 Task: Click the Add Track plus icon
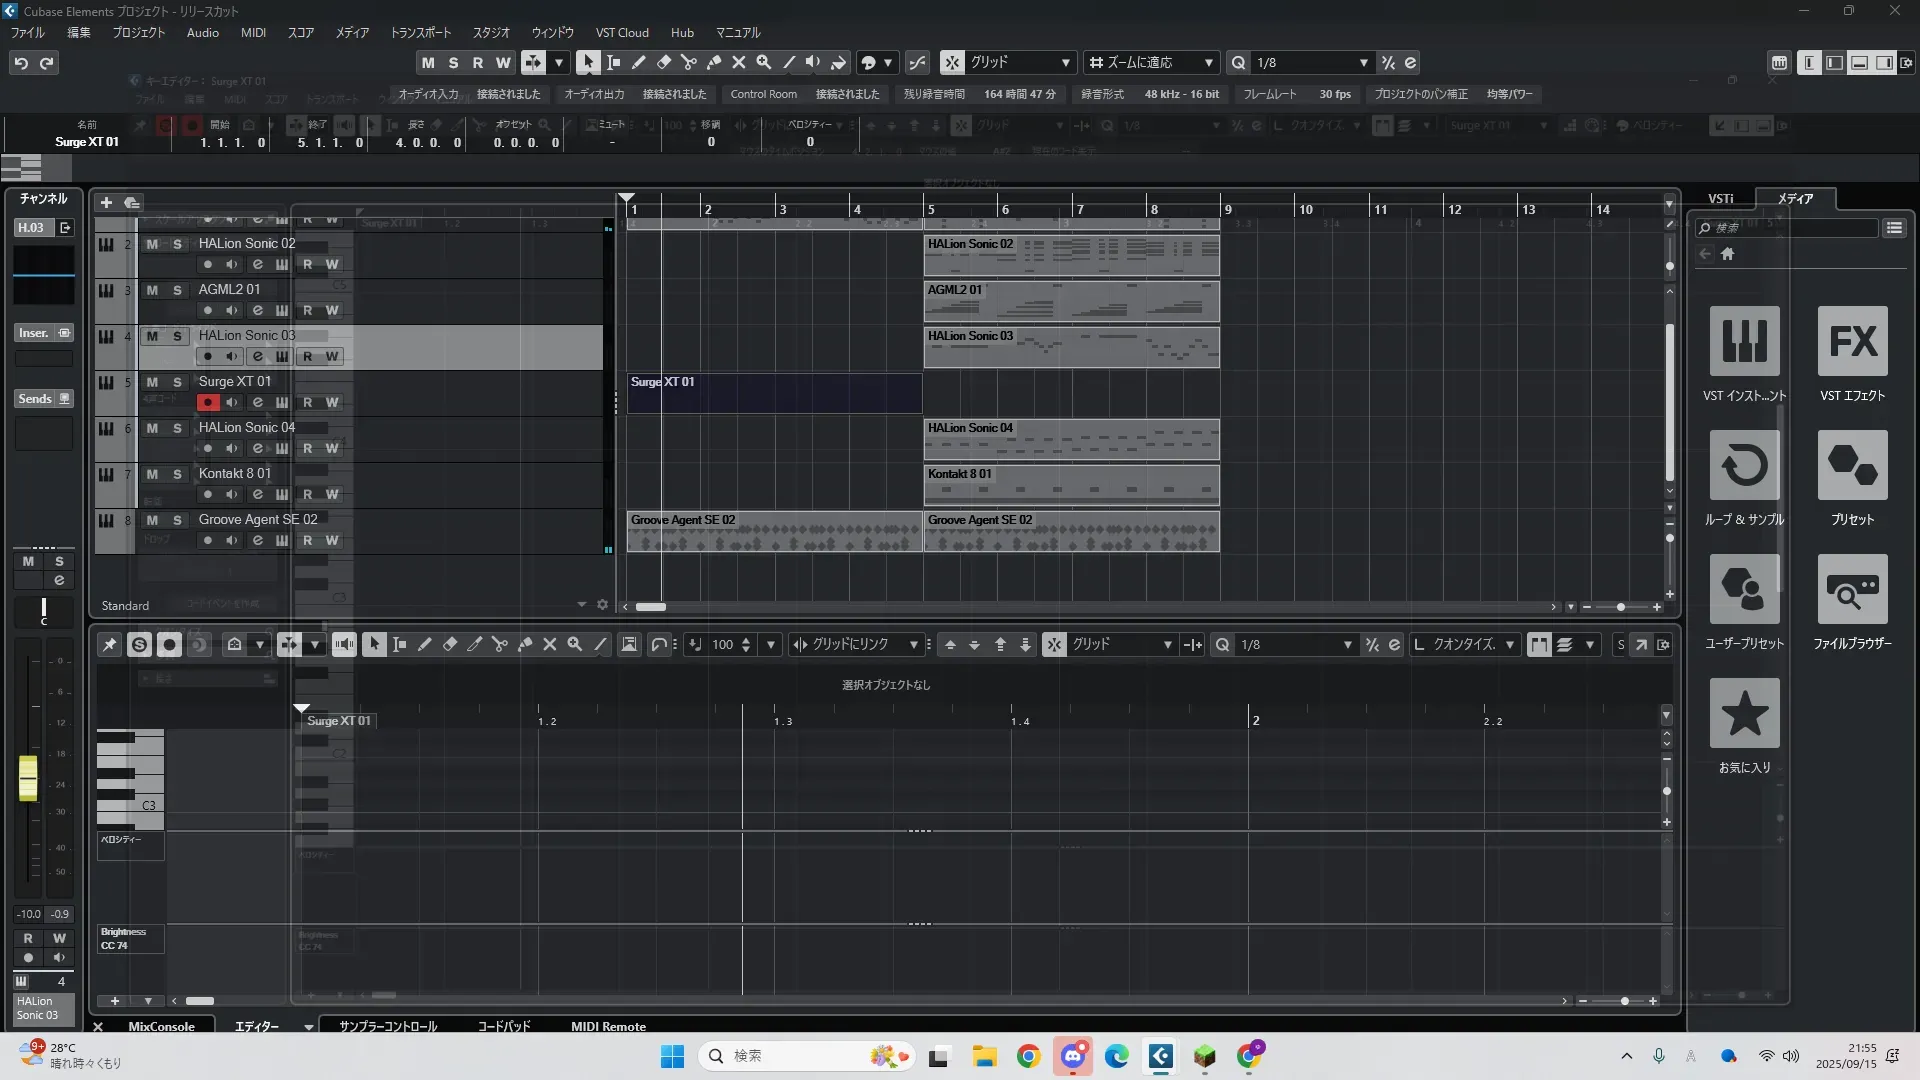[x=106, y=202]
